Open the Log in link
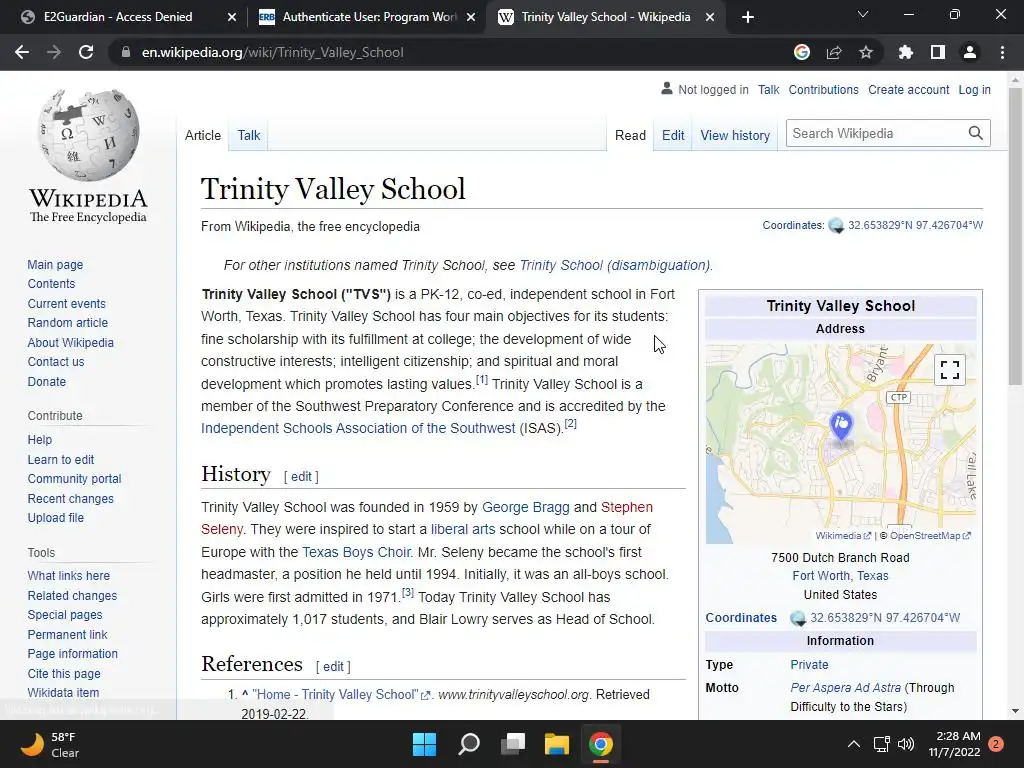 (x=974, y=89)
